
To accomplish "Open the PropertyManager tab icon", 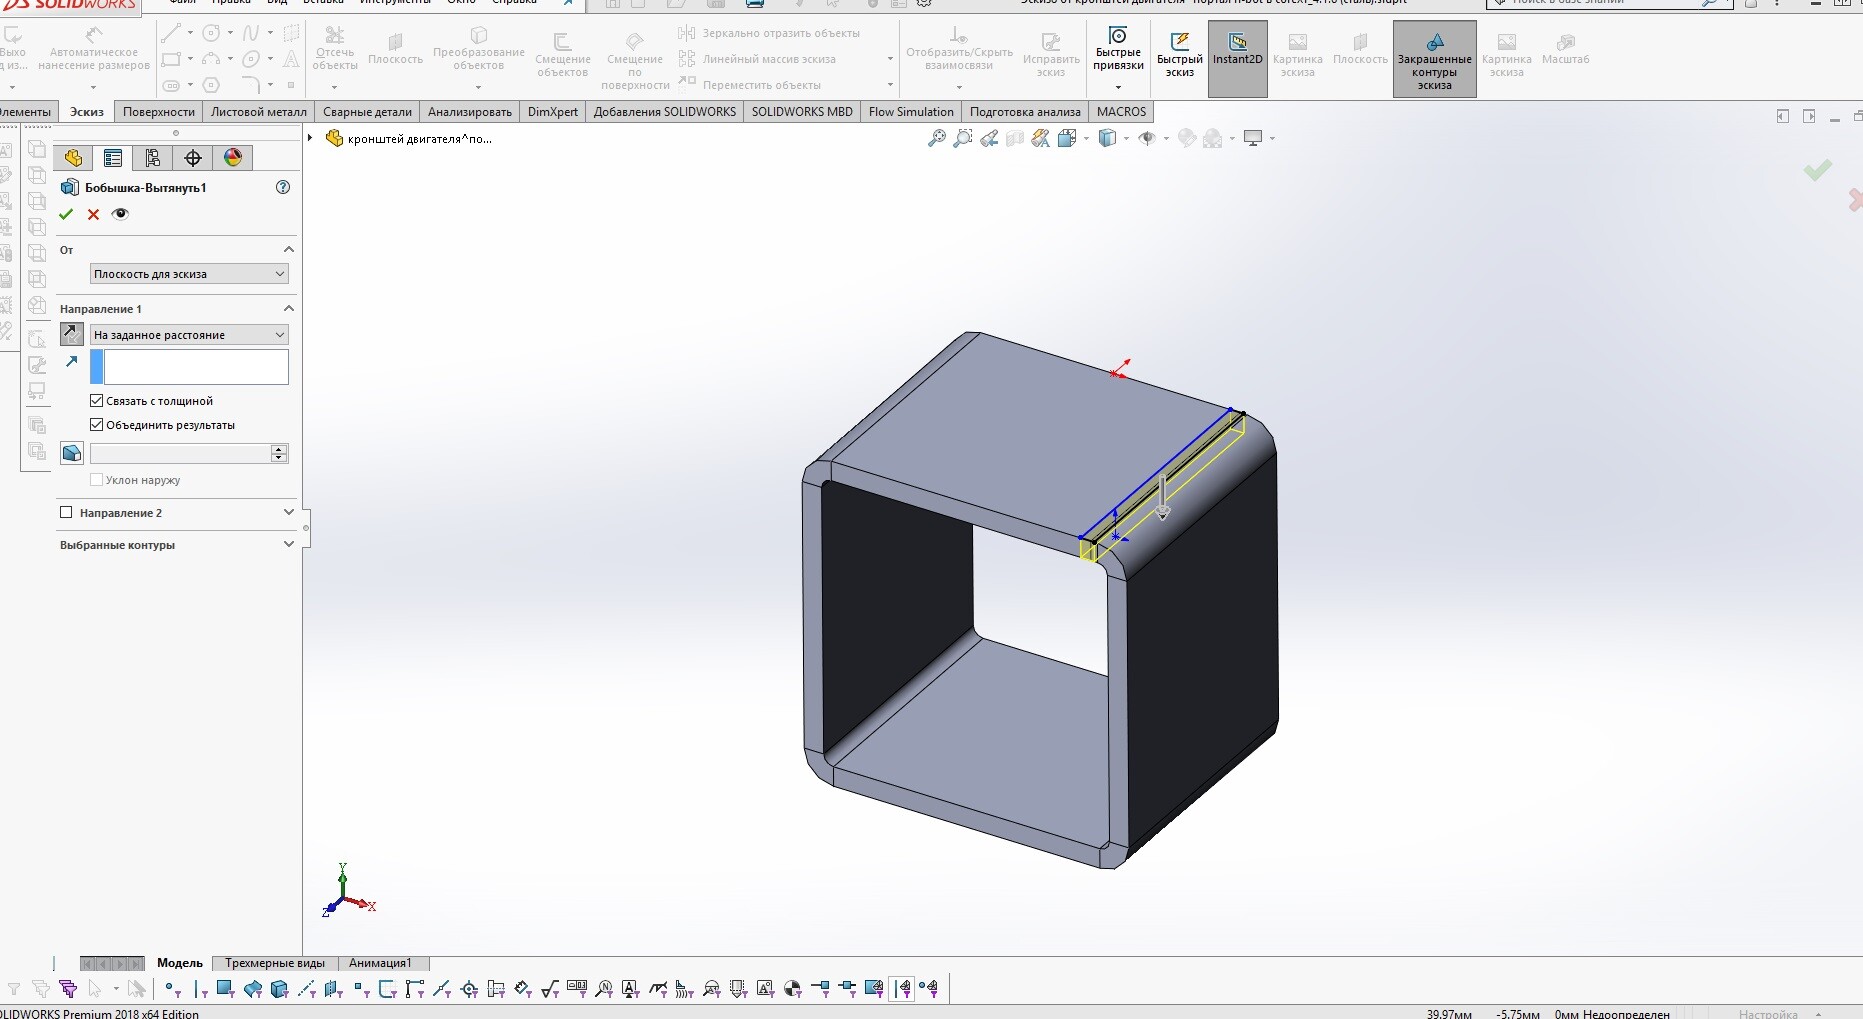I will [x=113, y=158].
